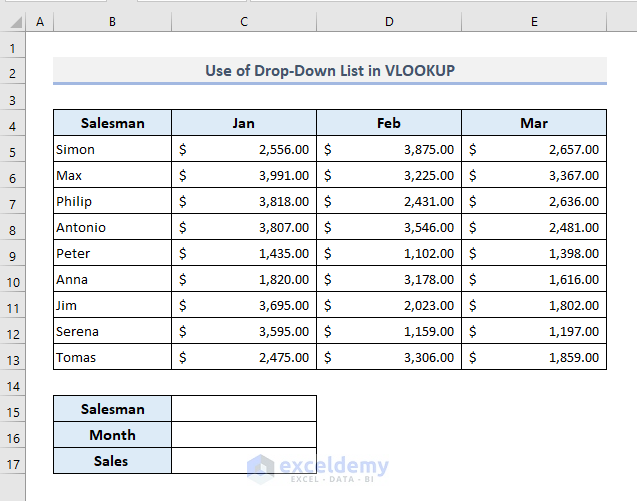Select column E header
The image size is (637, 501).
[x=534, y=21]
